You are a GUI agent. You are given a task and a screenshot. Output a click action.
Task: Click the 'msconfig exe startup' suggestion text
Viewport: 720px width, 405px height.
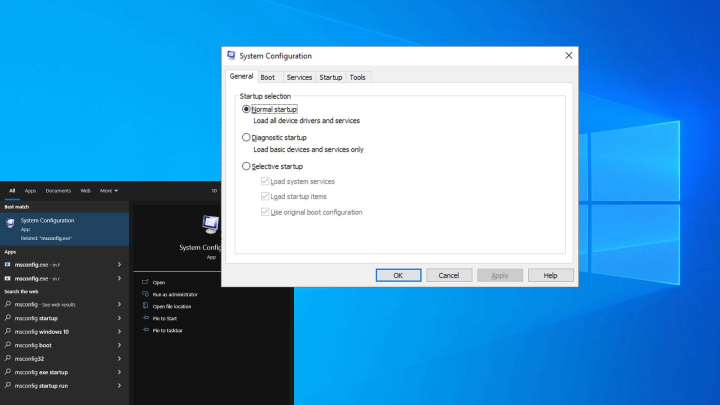(x=41, y=372)
